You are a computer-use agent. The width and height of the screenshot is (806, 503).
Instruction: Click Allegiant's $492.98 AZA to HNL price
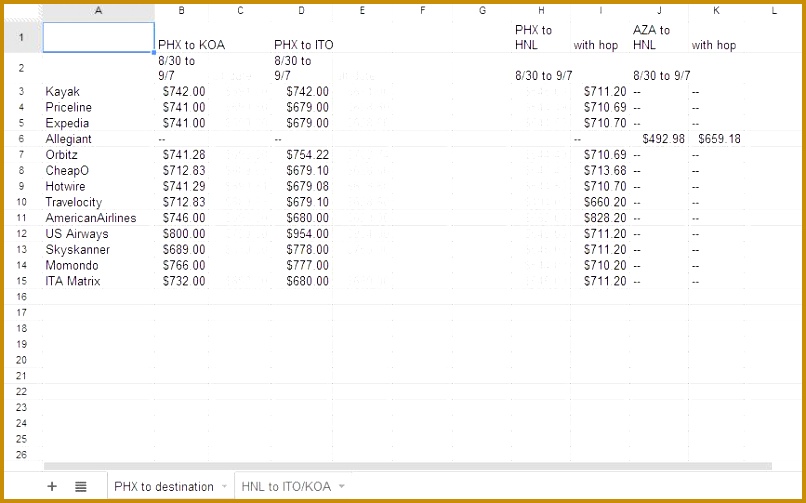point(663,139)
